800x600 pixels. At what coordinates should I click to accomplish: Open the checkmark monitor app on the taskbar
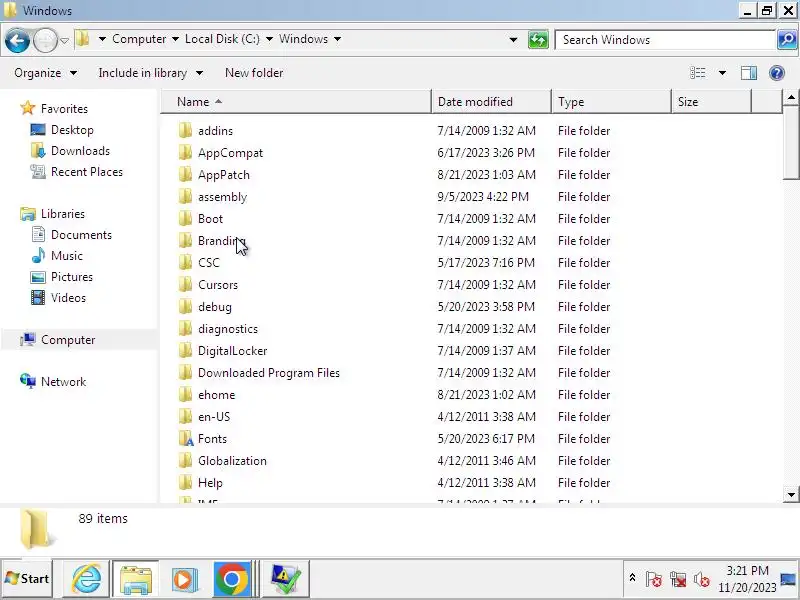pos(286,579)
